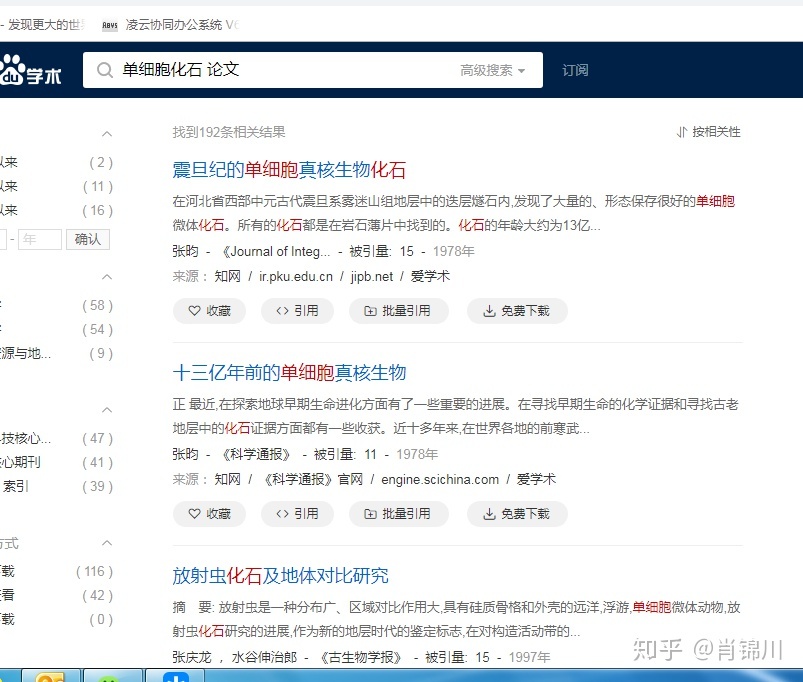The image size is (803, 682).
Task: Open result titled 放射虫化石及地体对比研究
Action: click(280, 576)
